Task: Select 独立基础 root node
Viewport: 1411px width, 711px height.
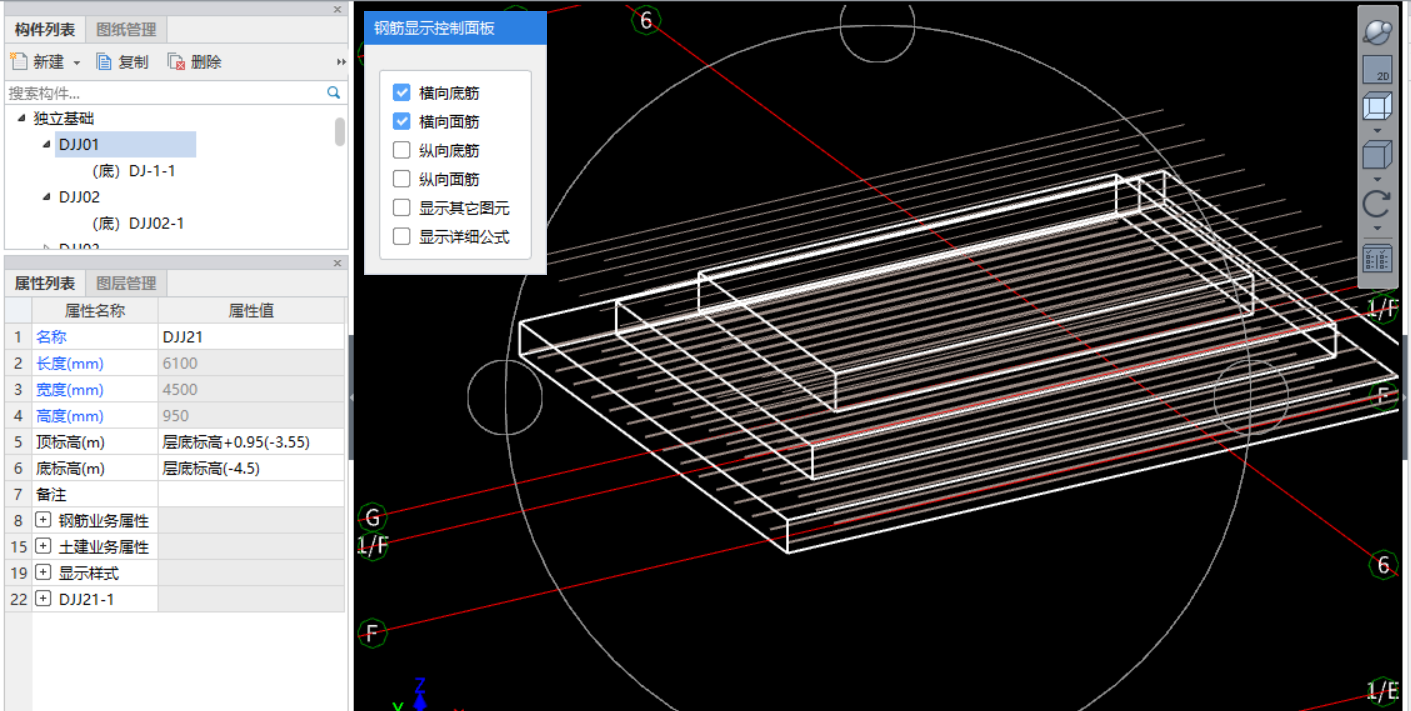Action: (64, 118)
